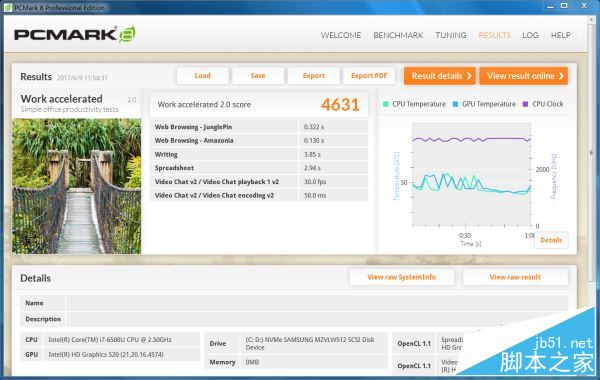The width and height of the screenshot is (600, 380).
Task: Maximize the PCMark 8 window
Action: [564, 5]
